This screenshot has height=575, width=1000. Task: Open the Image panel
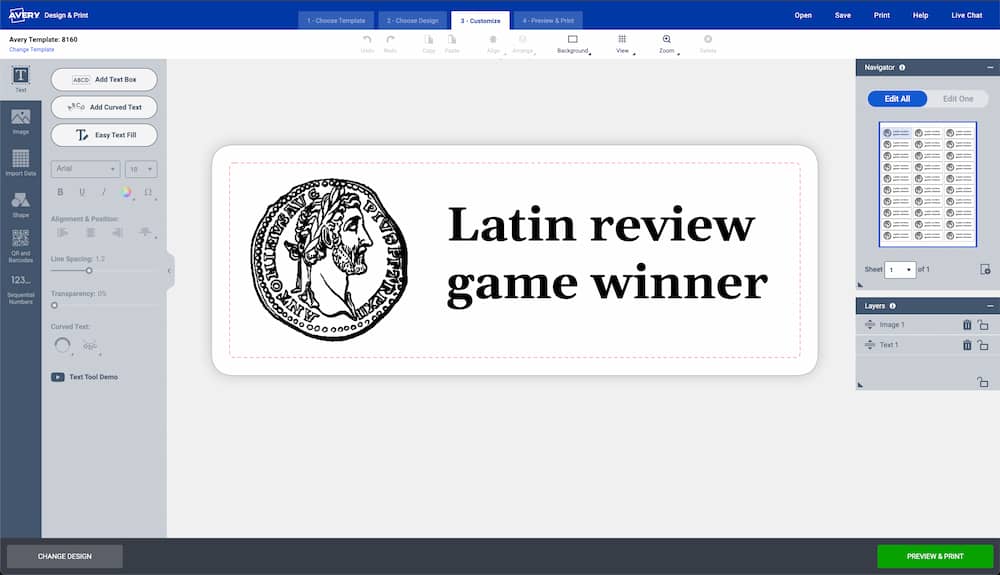[x=20, y=121]
